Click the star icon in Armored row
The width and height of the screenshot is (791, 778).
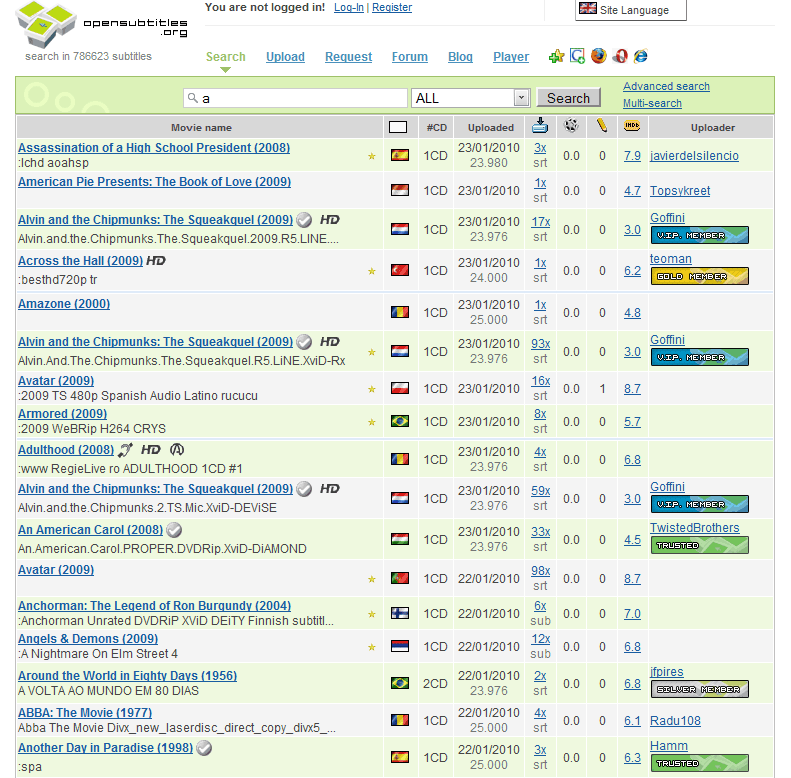click(372, 422)
